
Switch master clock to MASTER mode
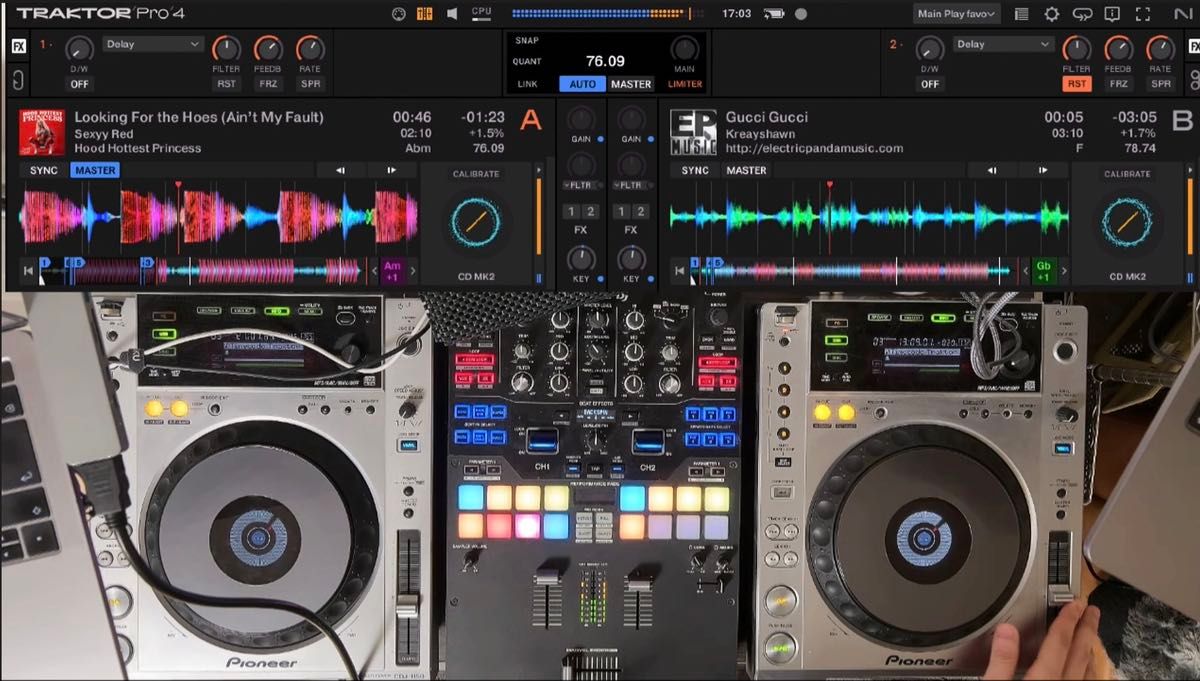click(631, 84)
